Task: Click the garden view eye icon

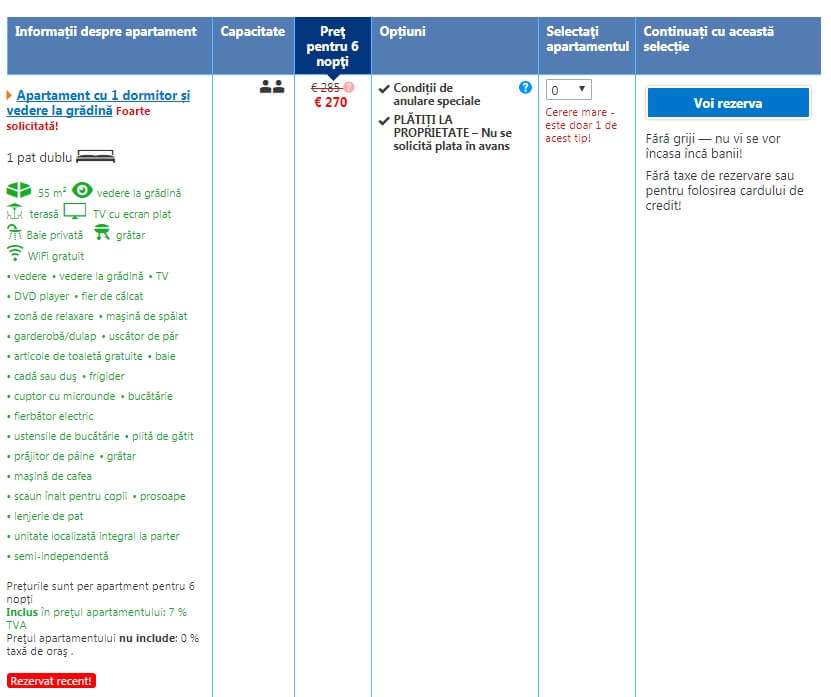Action: (x=82, y=190)
